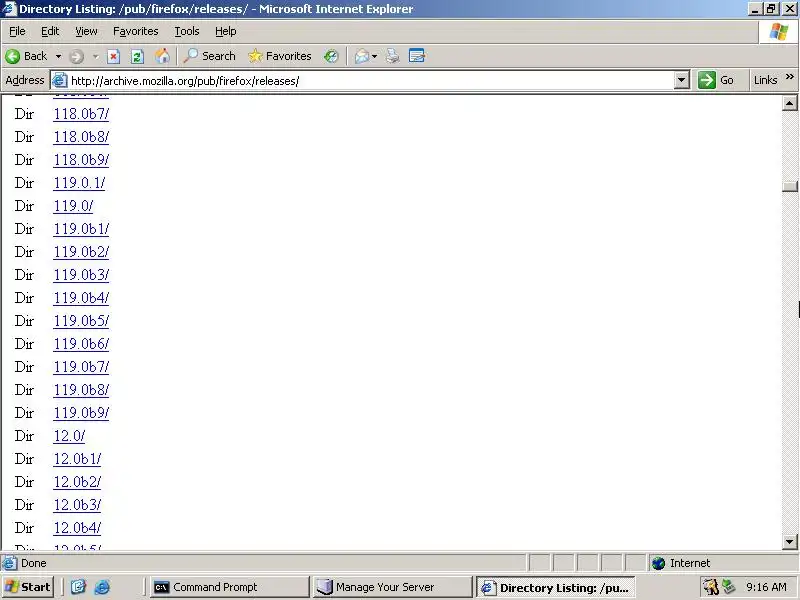Open the 119.0b9/ directory link
This screenshot has height=600, width=800.
pos(81,413)
